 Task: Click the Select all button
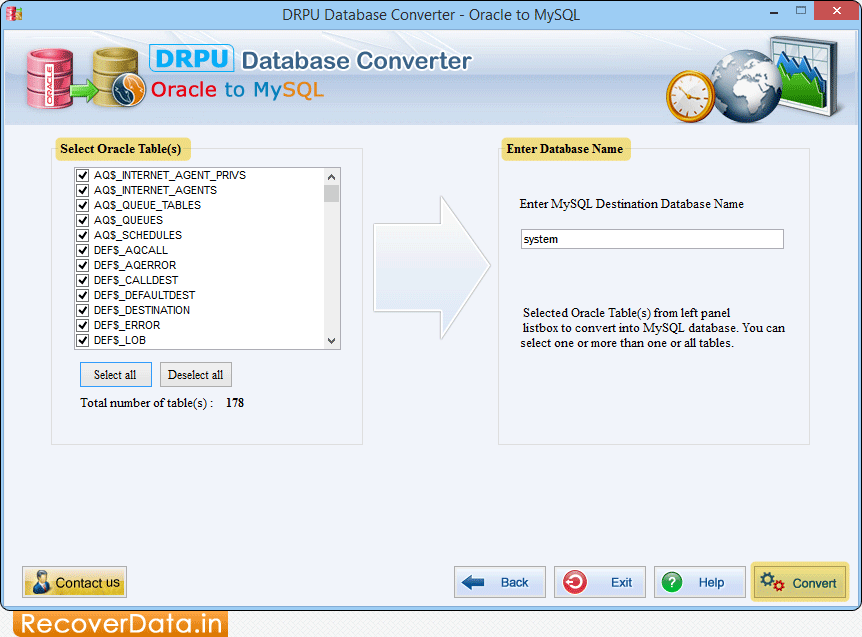pos(115,375)
